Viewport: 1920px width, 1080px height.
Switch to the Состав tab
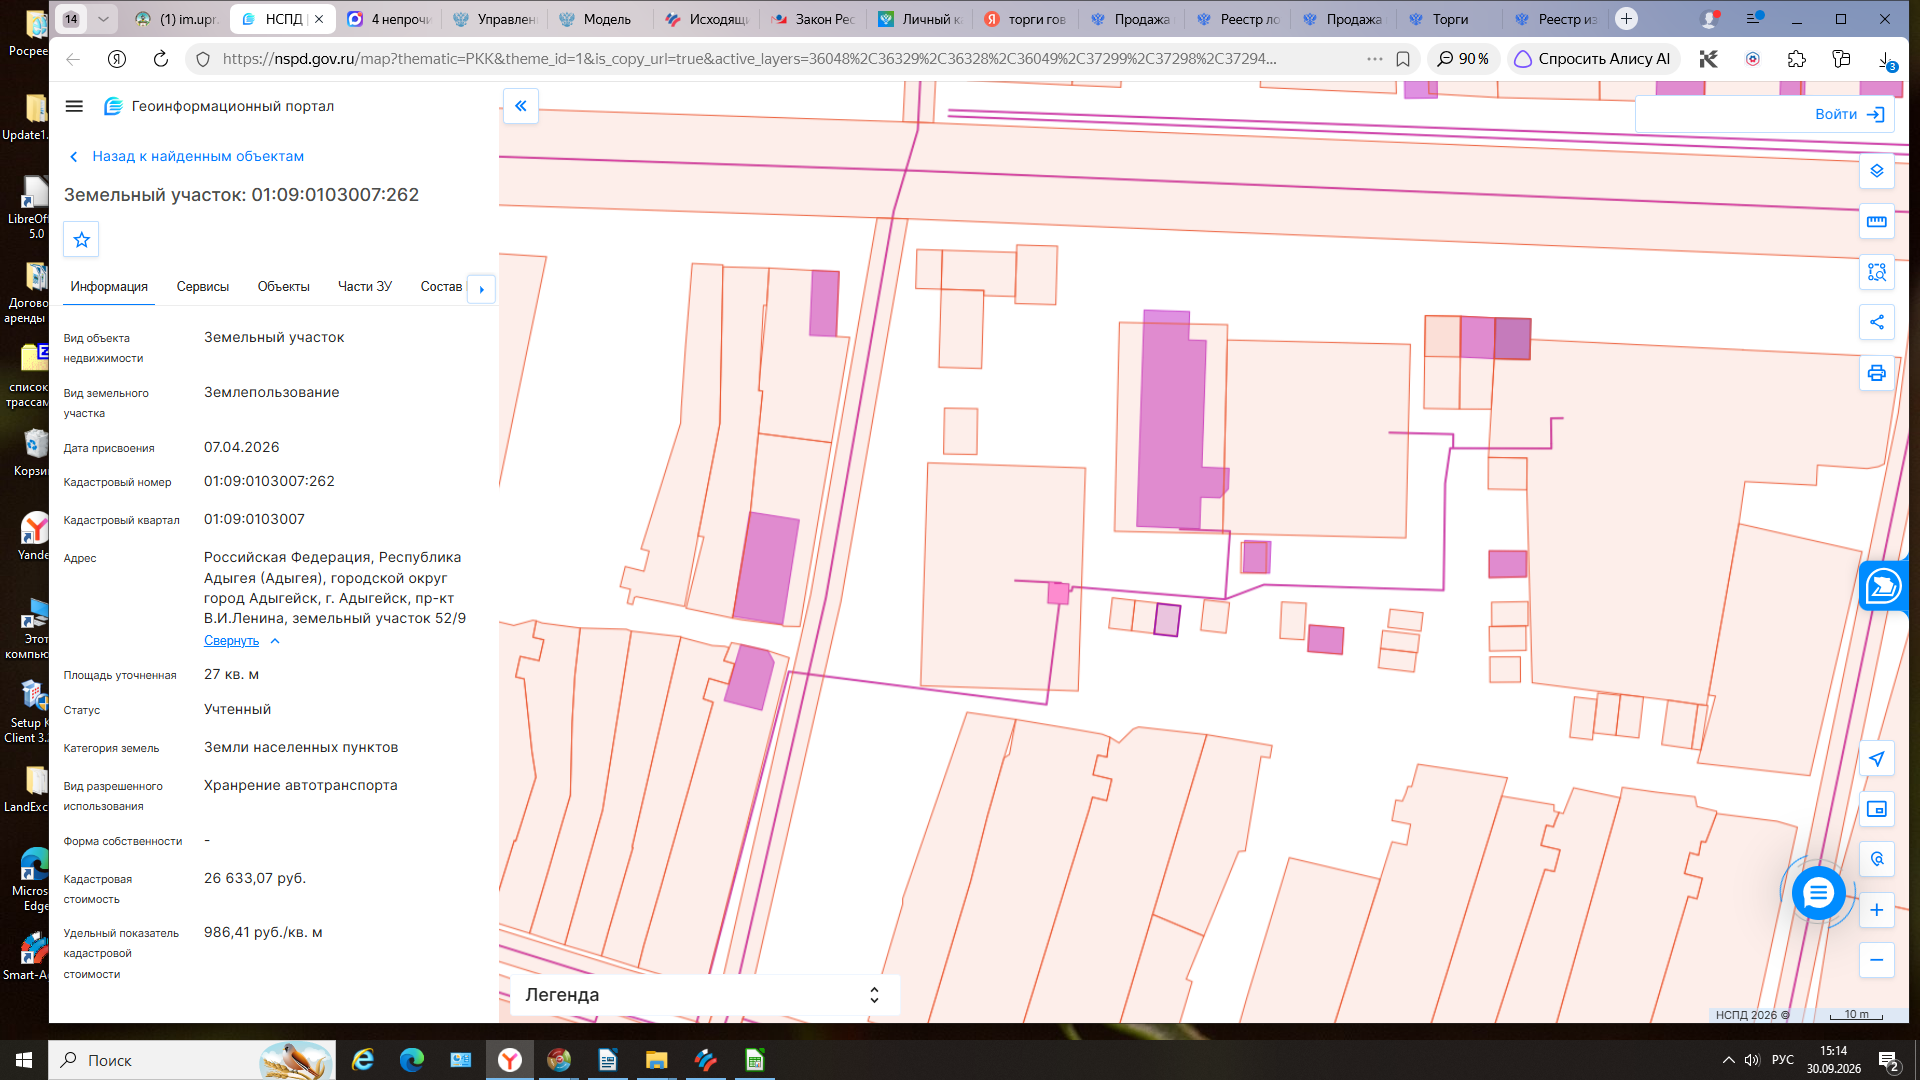click(x=441, y=287)
